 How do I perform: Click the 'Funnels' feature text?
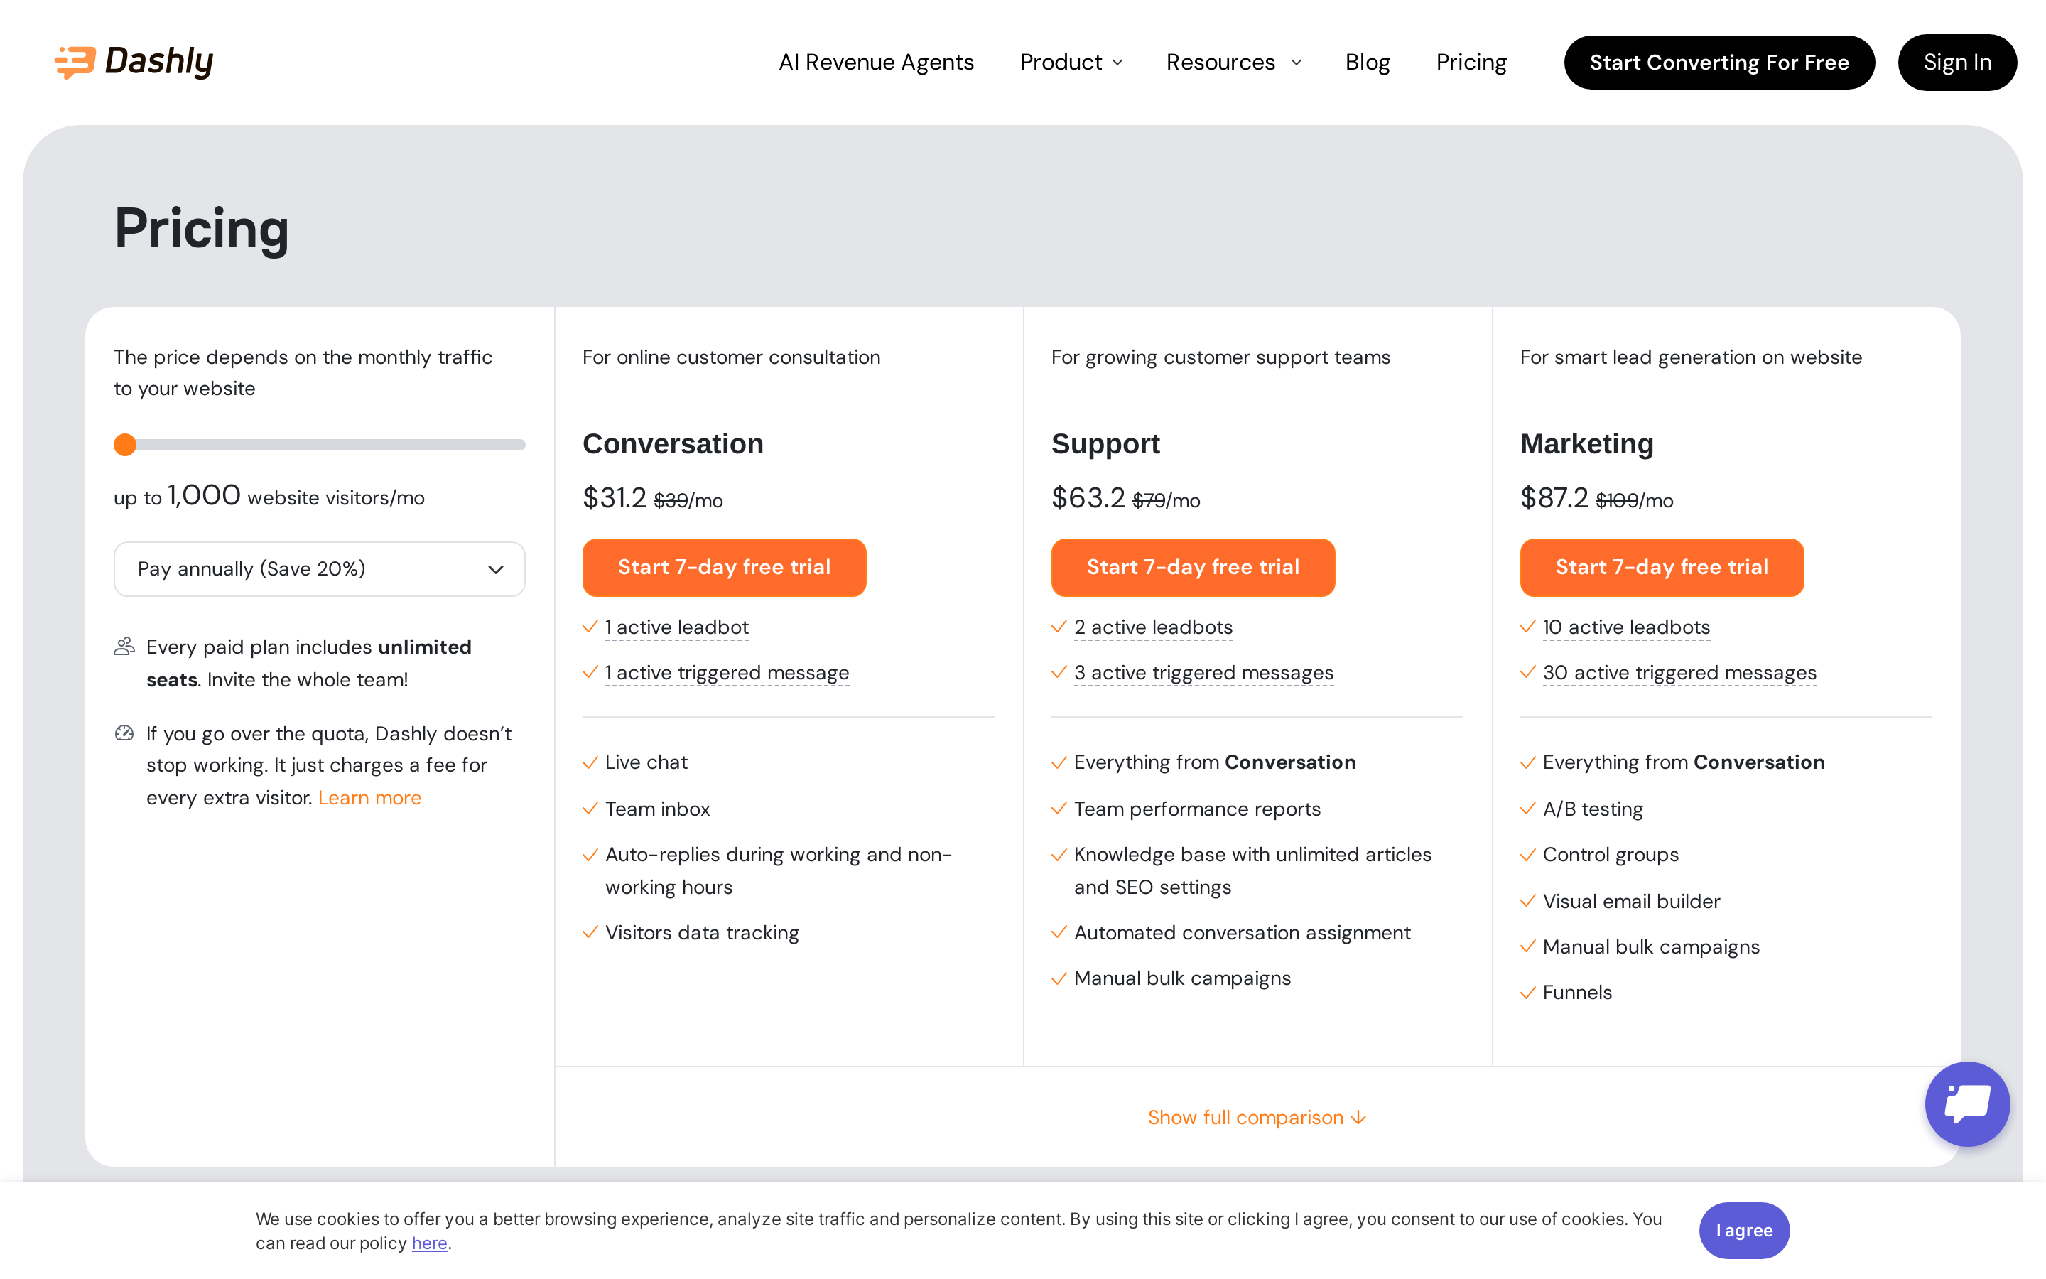pyautogui.click(x=1577, y=993)
